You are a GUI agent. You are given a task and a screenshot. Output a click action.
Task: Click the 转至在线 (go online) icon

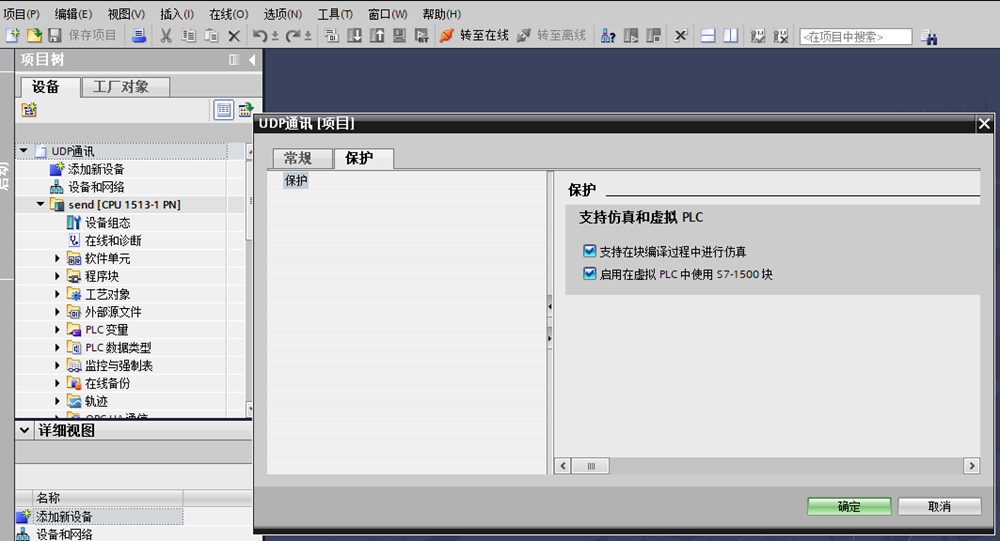pyautogui.click(x=447, y=36)
